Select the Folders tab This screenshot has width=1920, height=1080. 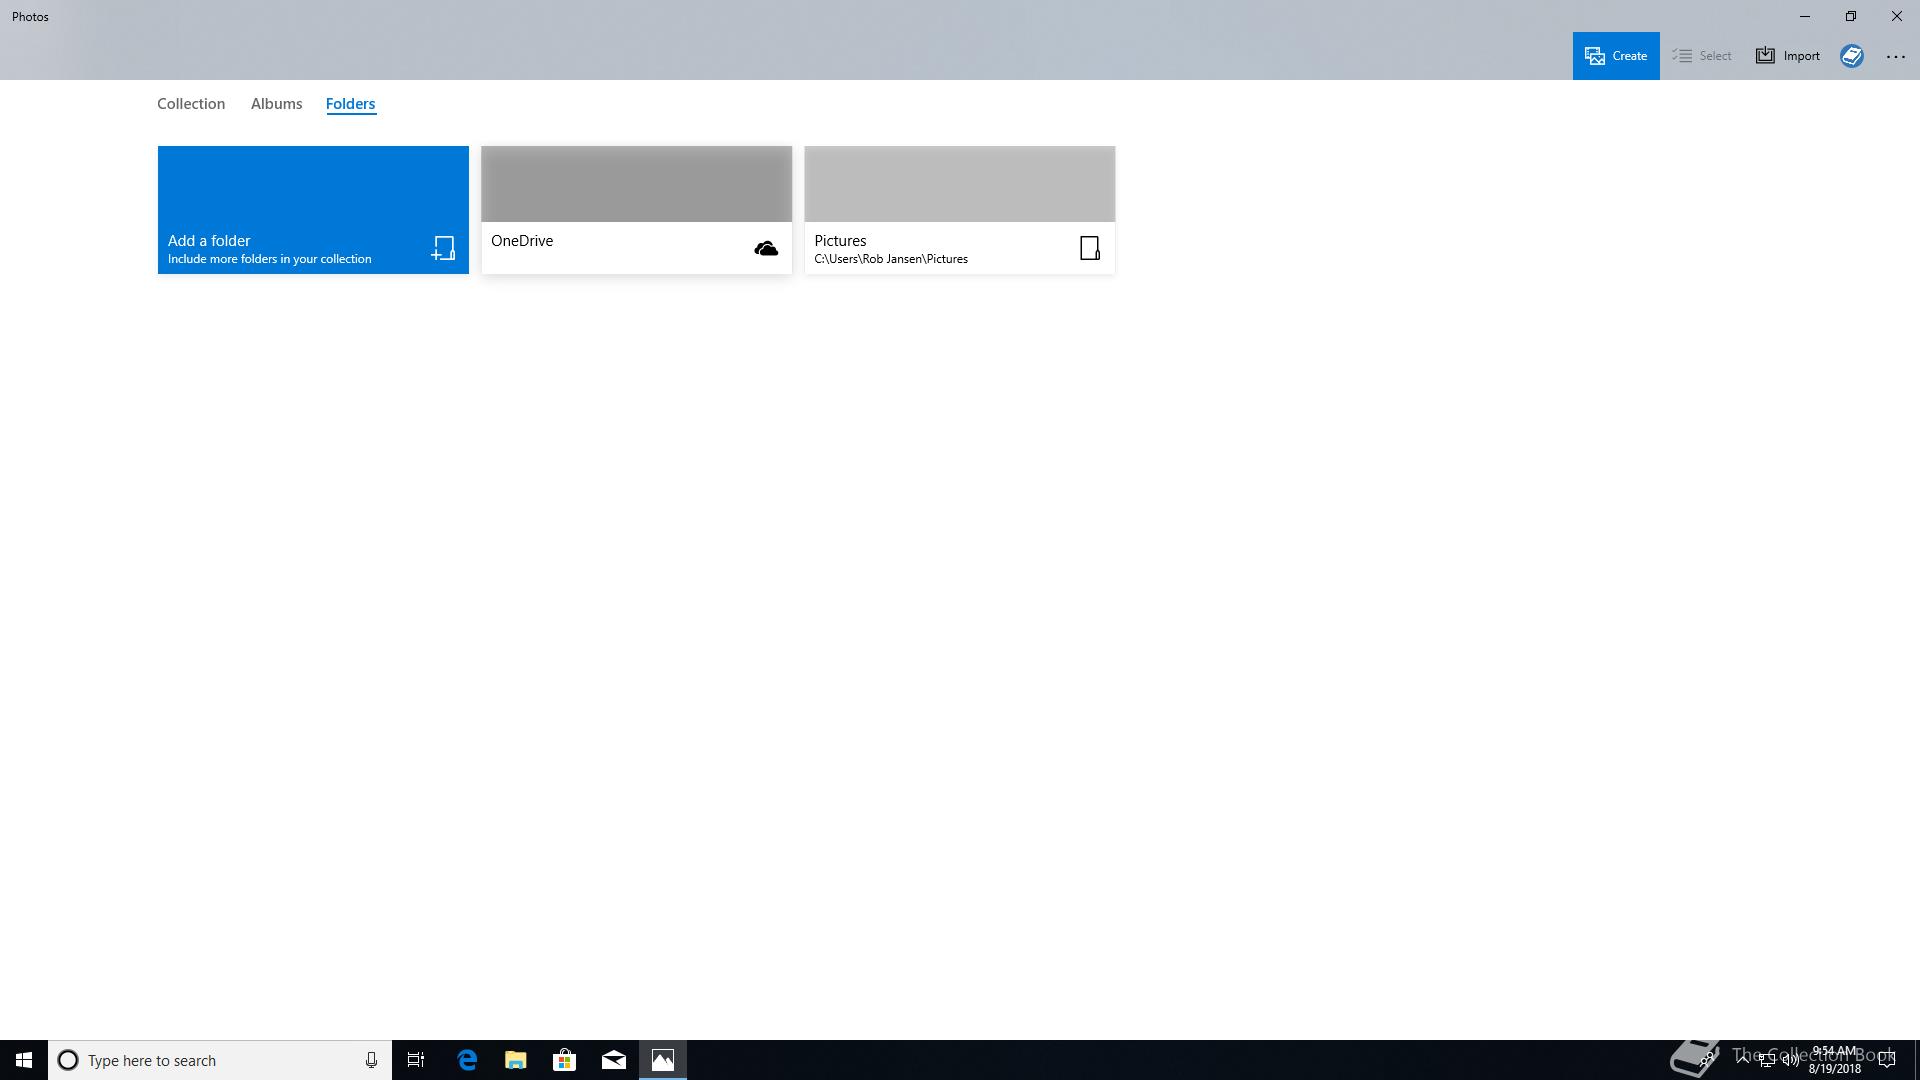tap(350, 104)
